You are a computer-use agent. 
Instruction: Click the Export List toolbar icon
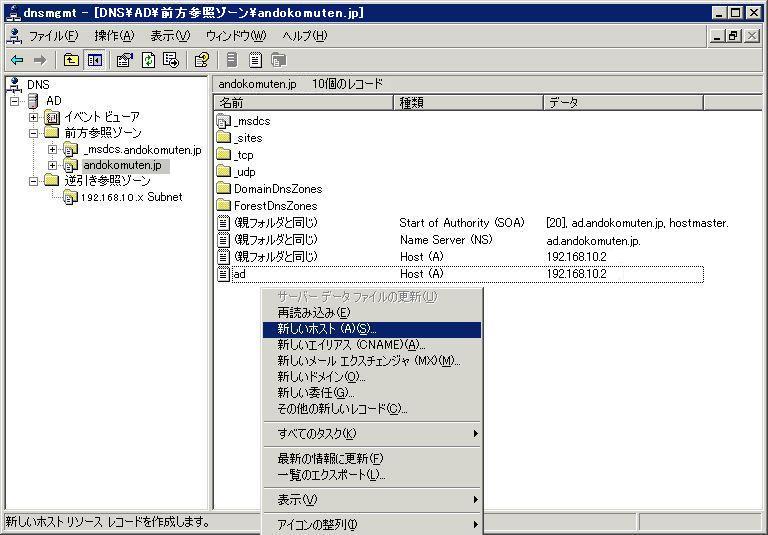(x=171, y=60)
